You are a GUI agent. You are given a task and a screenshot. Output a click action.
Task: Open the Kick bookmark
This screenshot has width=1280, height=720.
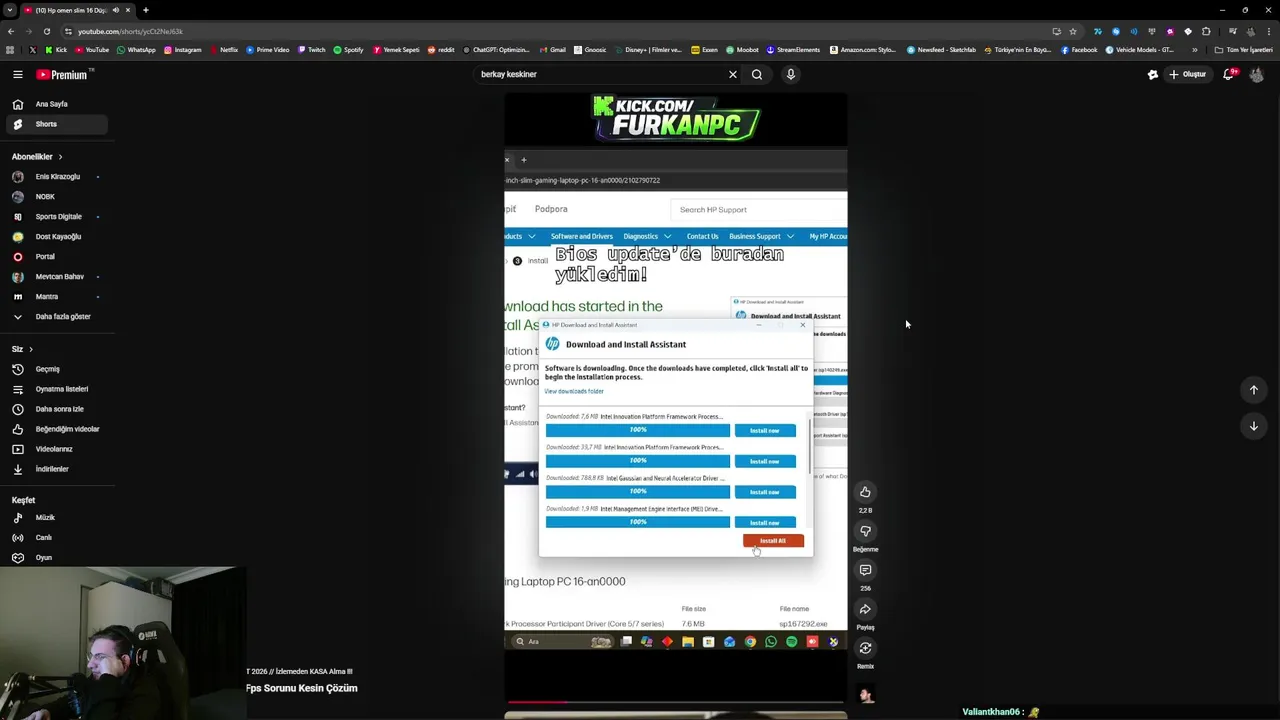tap(56, 50)
